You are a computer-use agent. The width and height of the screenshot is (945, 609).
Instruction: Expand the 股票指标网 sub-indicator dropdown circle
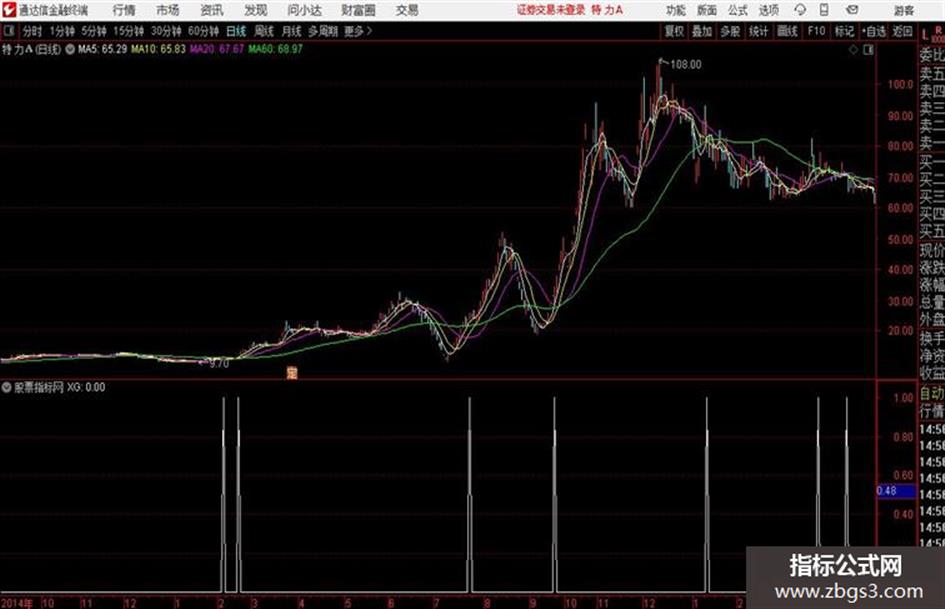pos(7,387)
